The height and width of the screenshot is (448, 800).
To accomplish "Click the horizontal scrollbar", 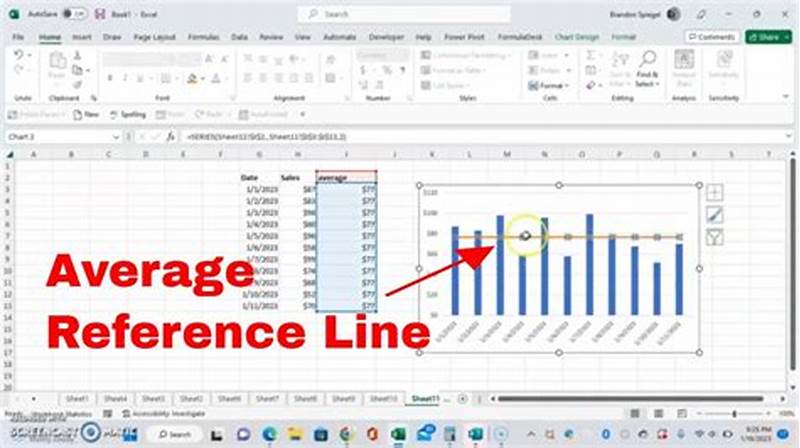I will coord(631,399).
